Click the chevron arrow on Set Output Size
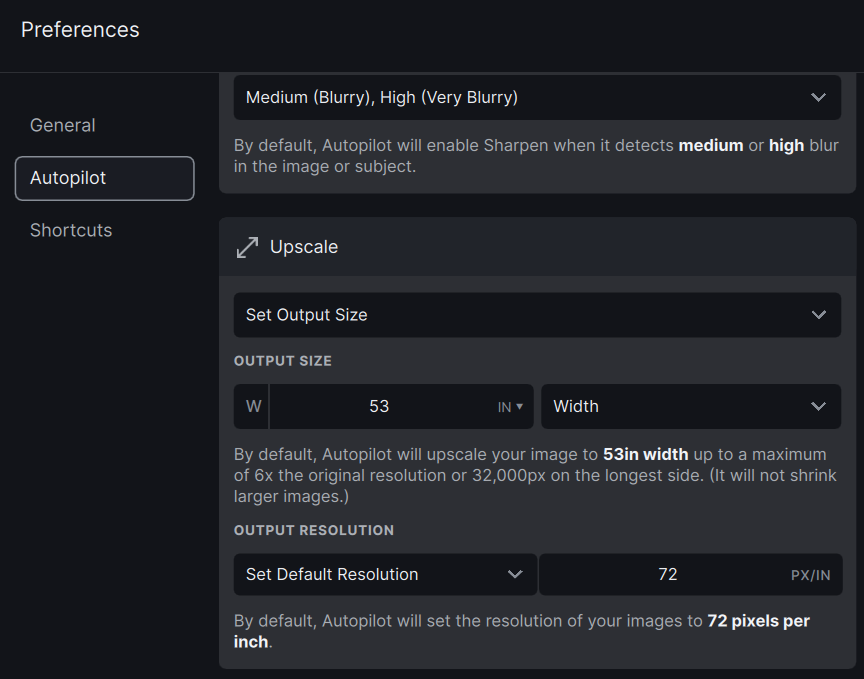 pyautogui.click(x=818, y=315)
